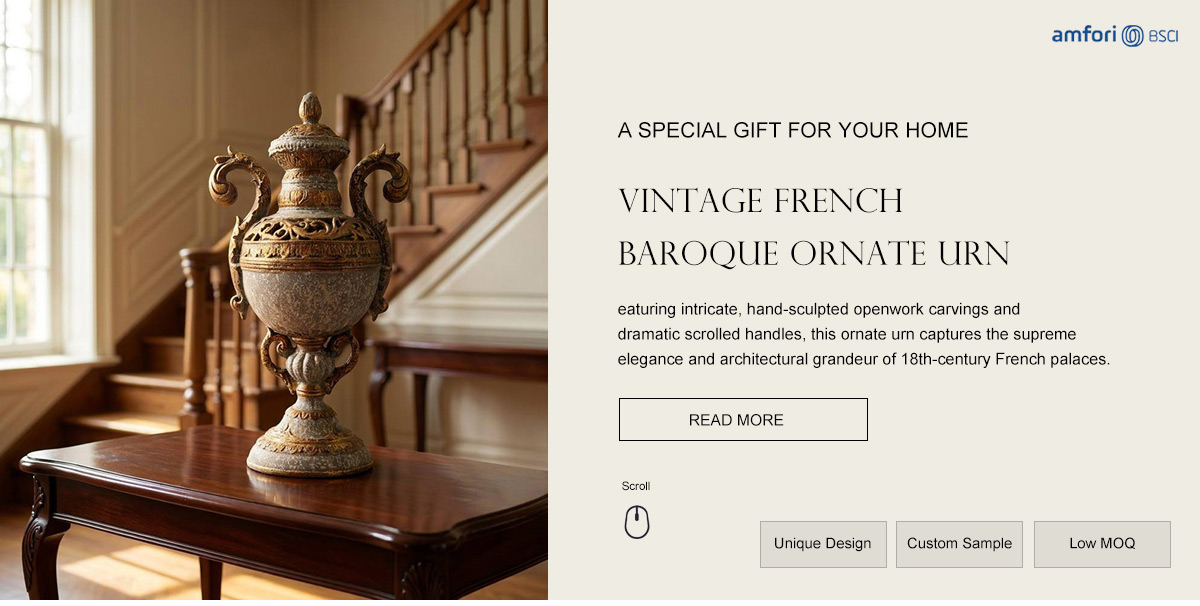Screen dimensions: 1200x606
Task: Click the BSCI text in the logo
Action: [x=1163, y=37]
